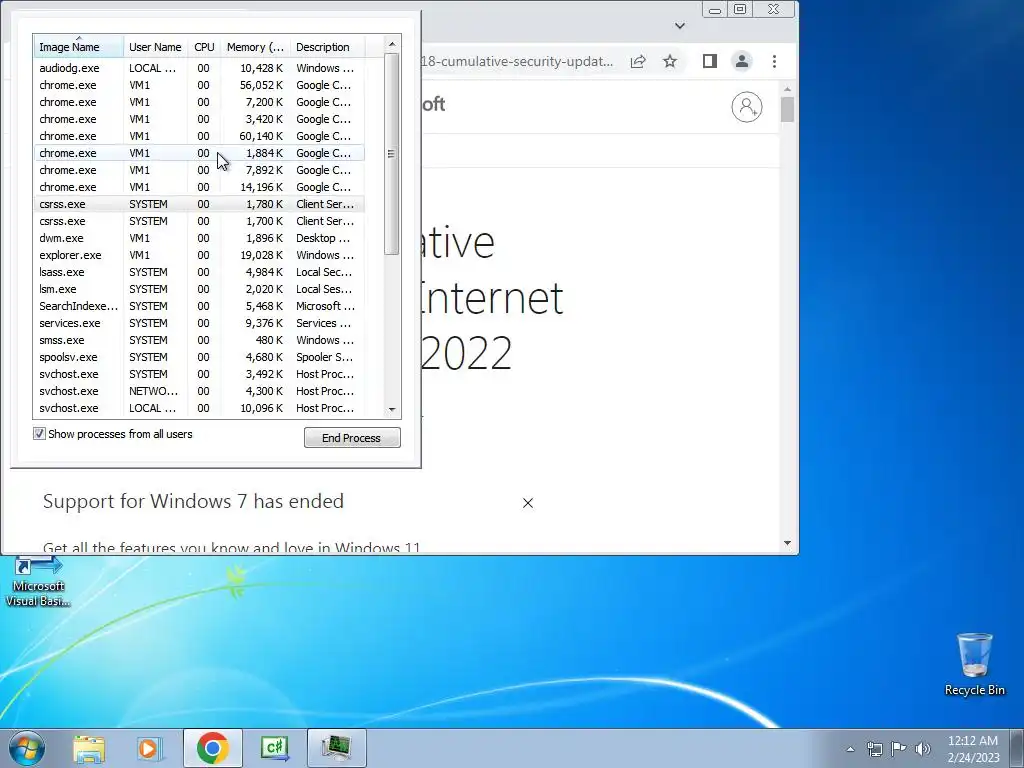The image size is (1024, 768).
Task: Select the smss.exe process
Action: (199, 340)
